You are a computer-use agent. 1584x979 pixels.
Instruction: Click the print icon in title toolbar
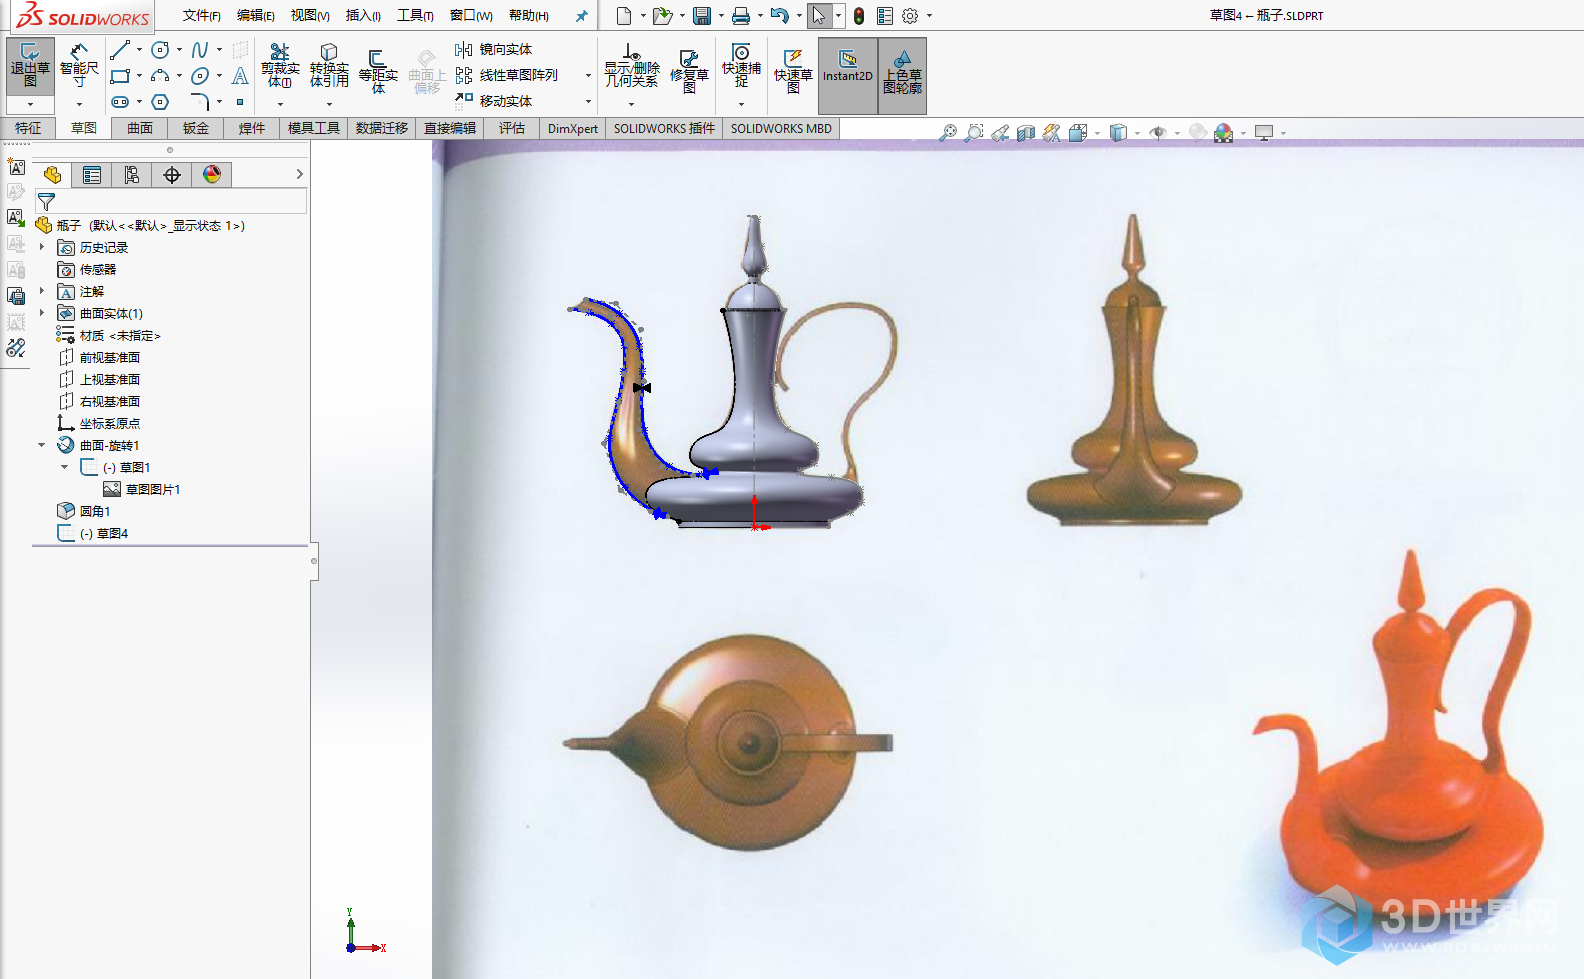tap(740, 16)
